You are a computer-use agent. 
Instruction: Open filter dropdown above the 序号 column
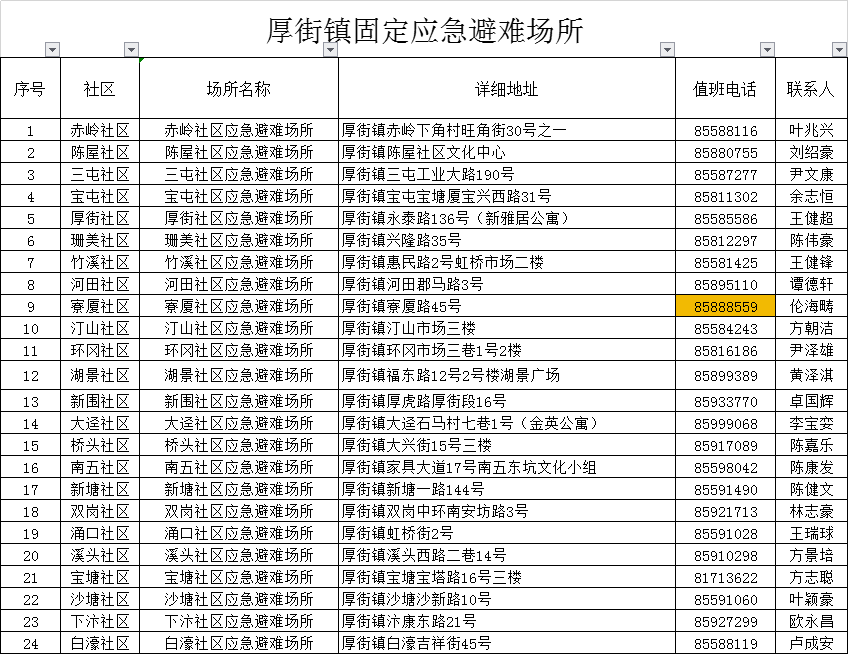click(x=51, y=50)
